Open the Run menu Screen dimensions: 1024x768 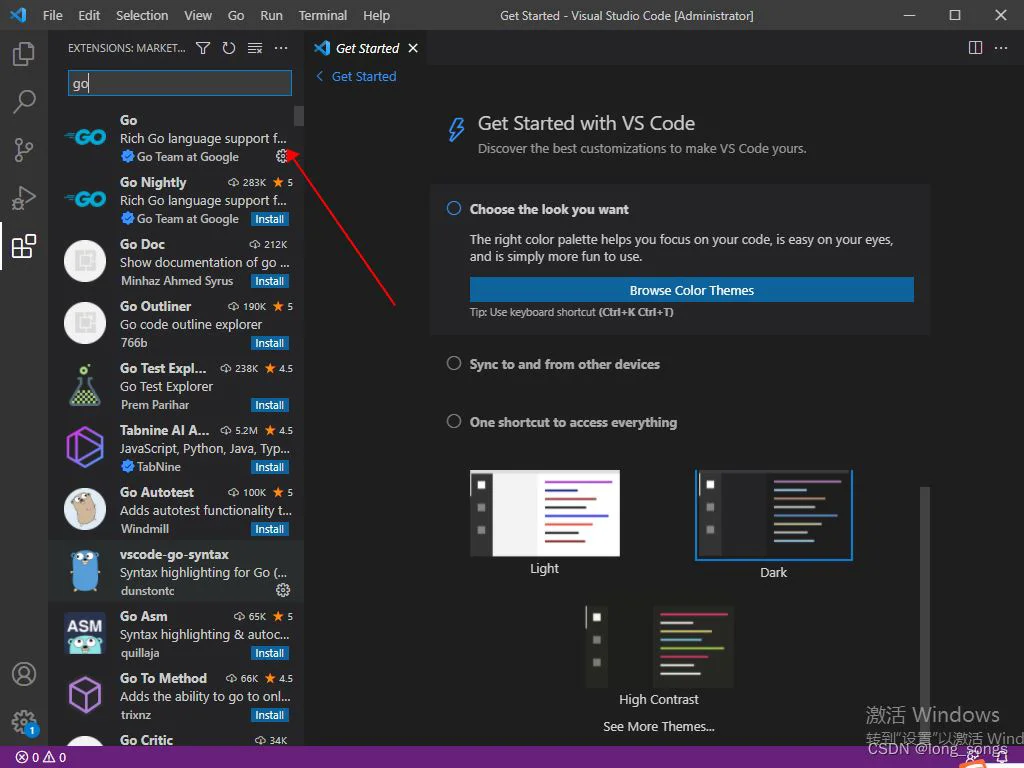pyautogui.click(x=271, y=15)
